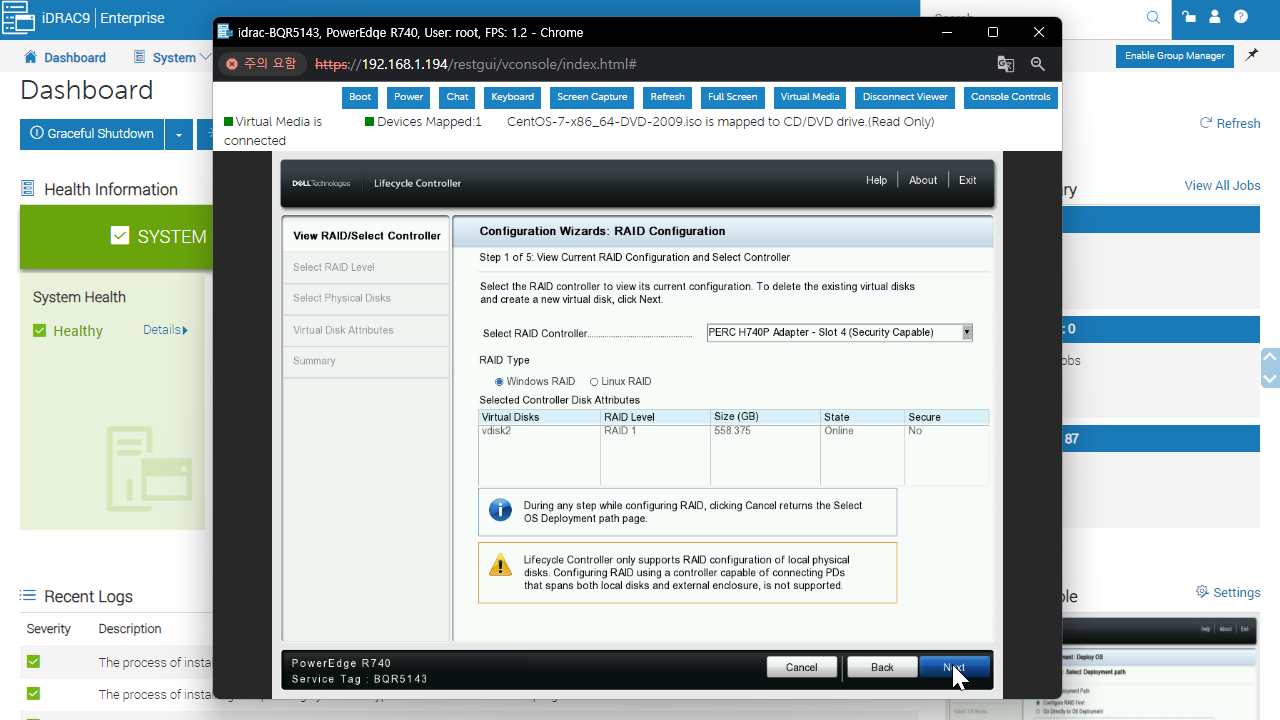The image size is (1280, 720).
Task: Click the Recent Logs list icon
Action: click(28, 596)
